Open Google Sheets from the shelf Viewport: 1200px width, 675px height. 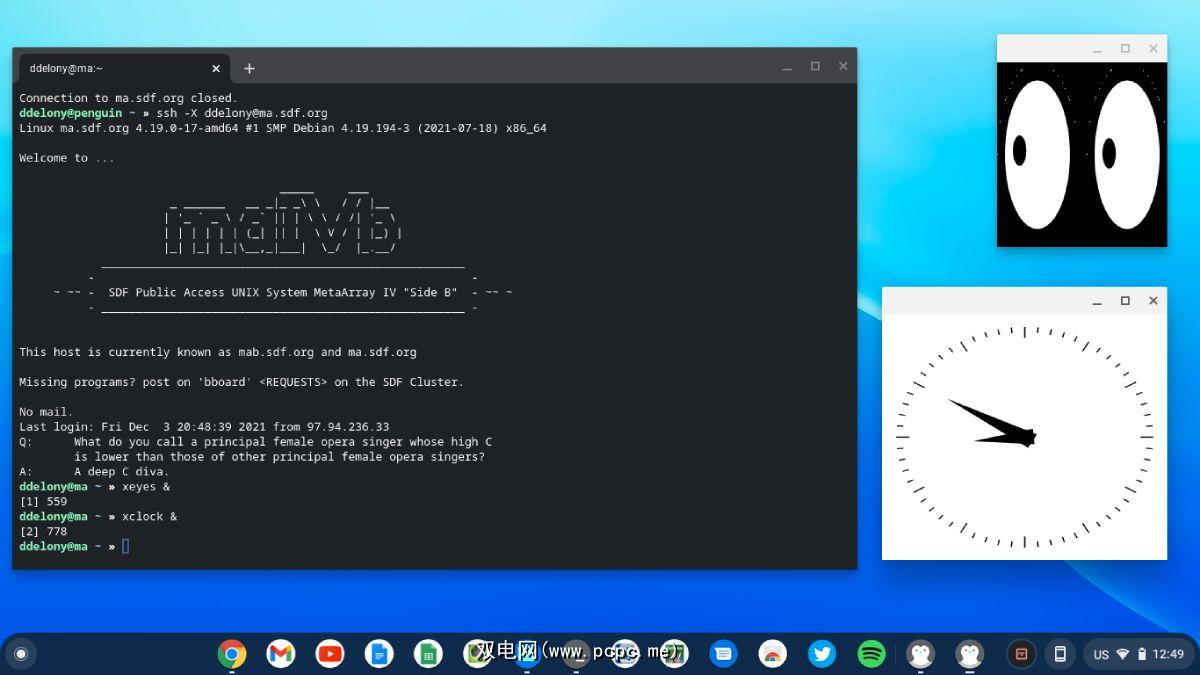[x=428, y=654]
